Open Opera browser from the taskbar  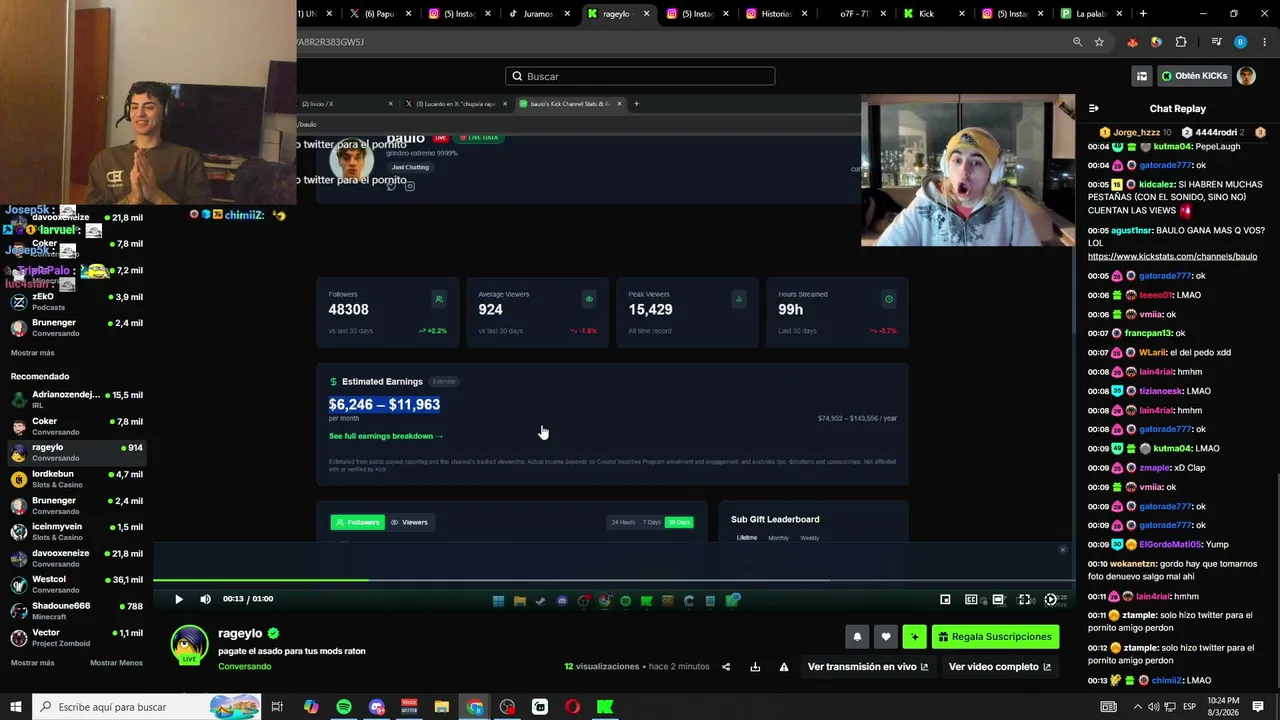point(573,707)
